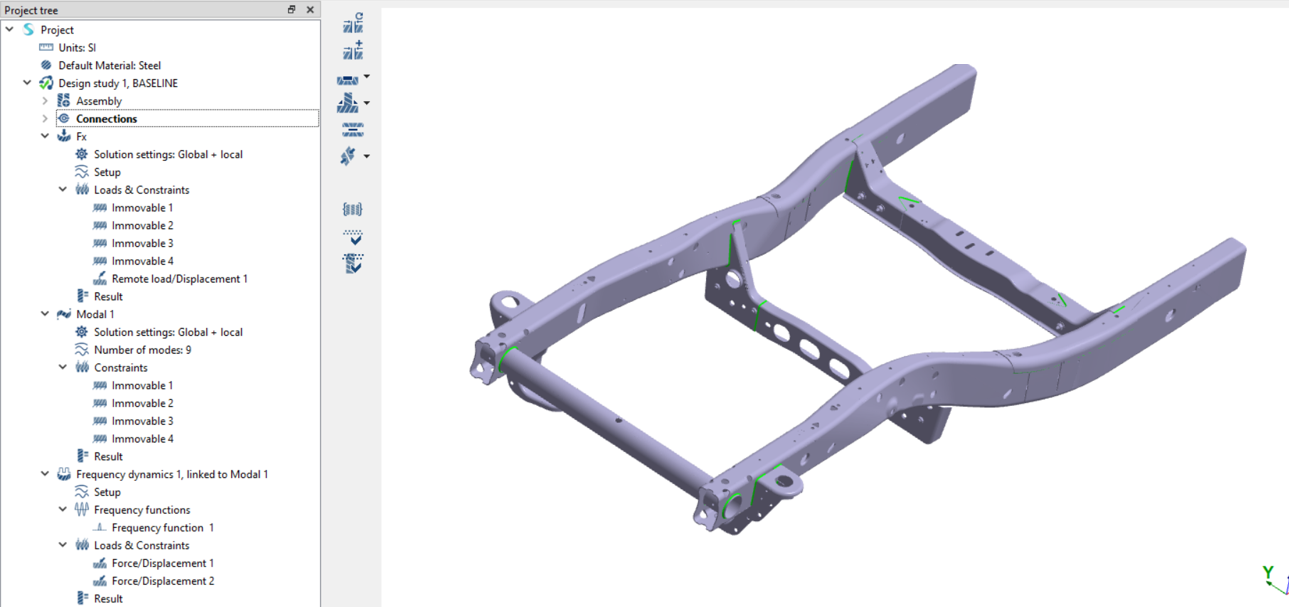
Task: Collapse the Frequency functions node
Action: [63, 510]
